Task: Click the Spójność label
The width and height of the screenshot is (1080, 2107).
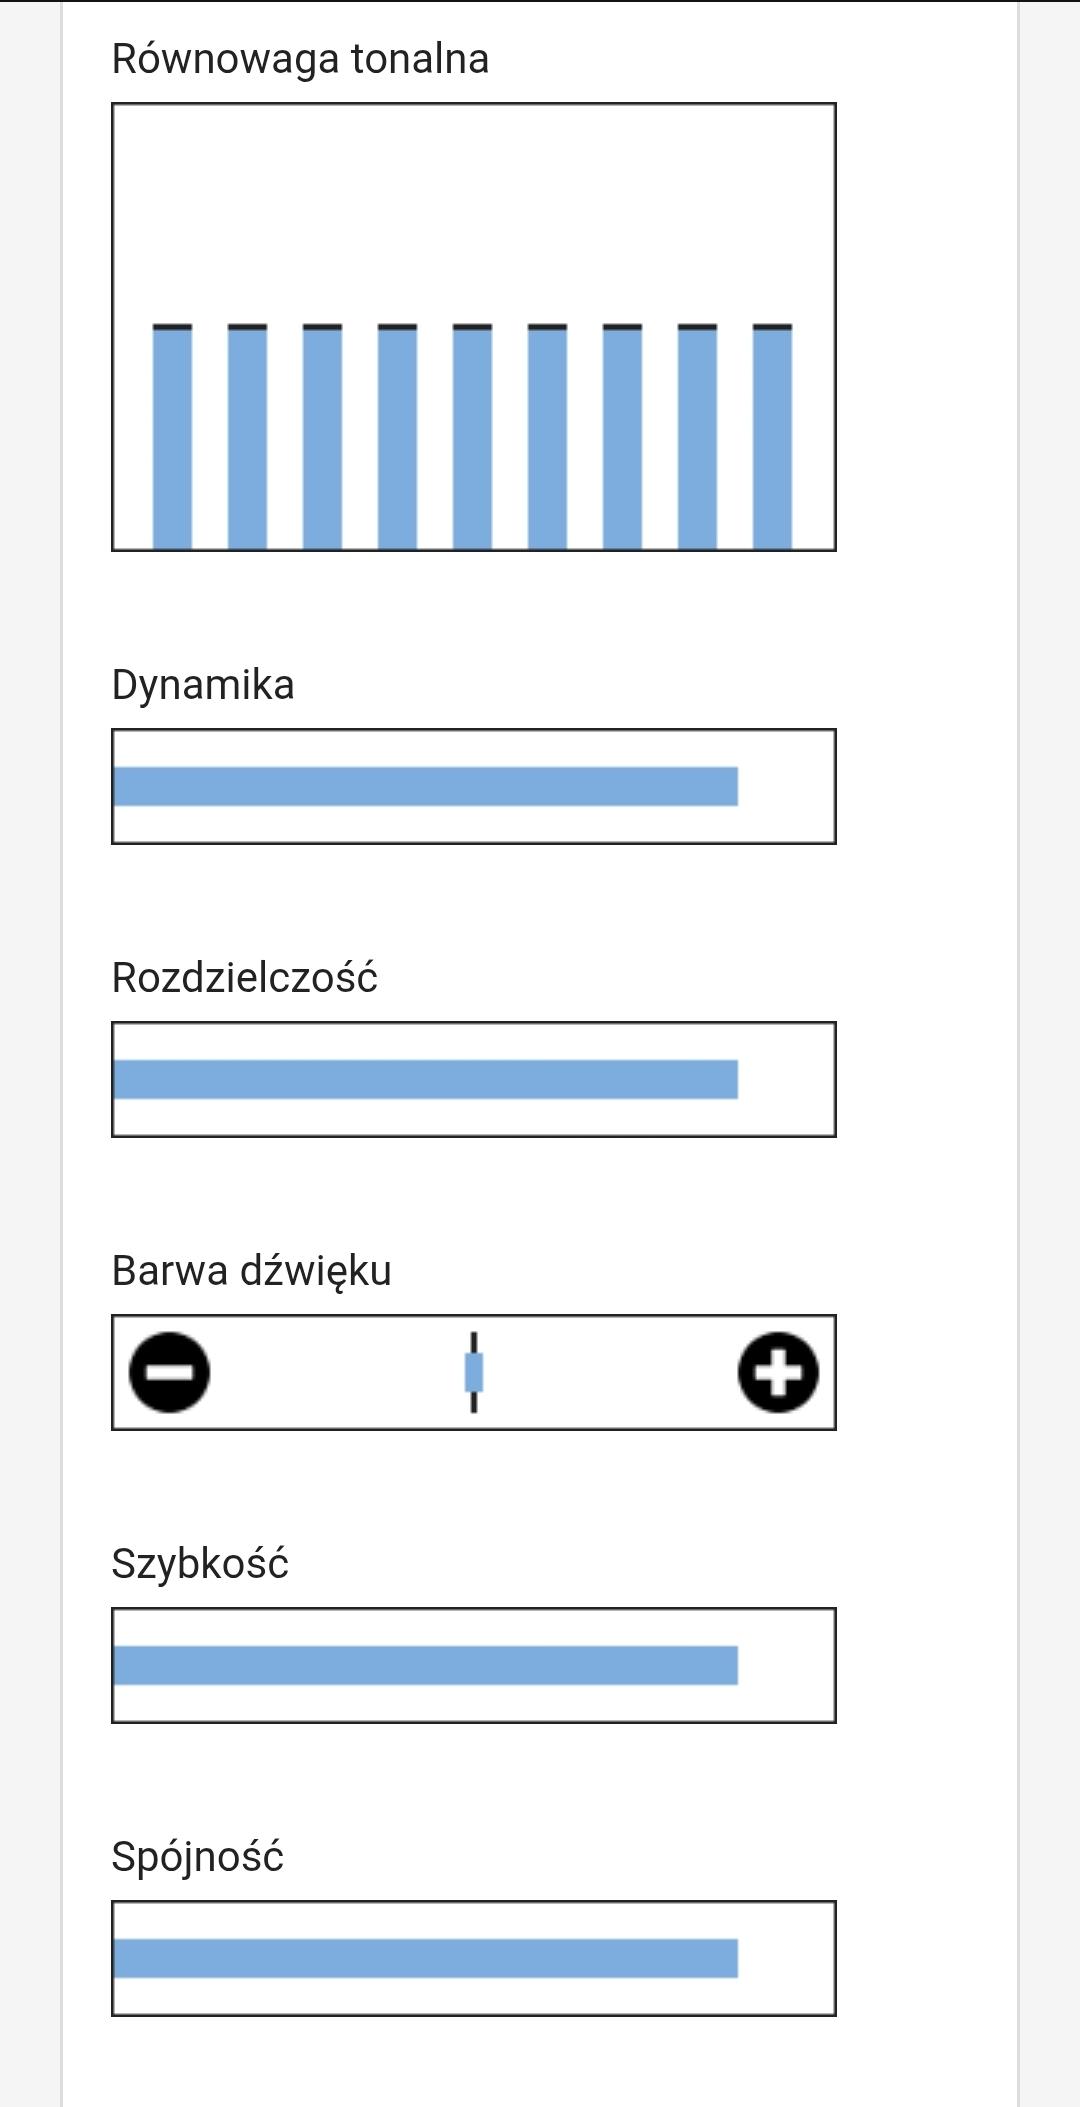Action: [x=198, y=1857]
